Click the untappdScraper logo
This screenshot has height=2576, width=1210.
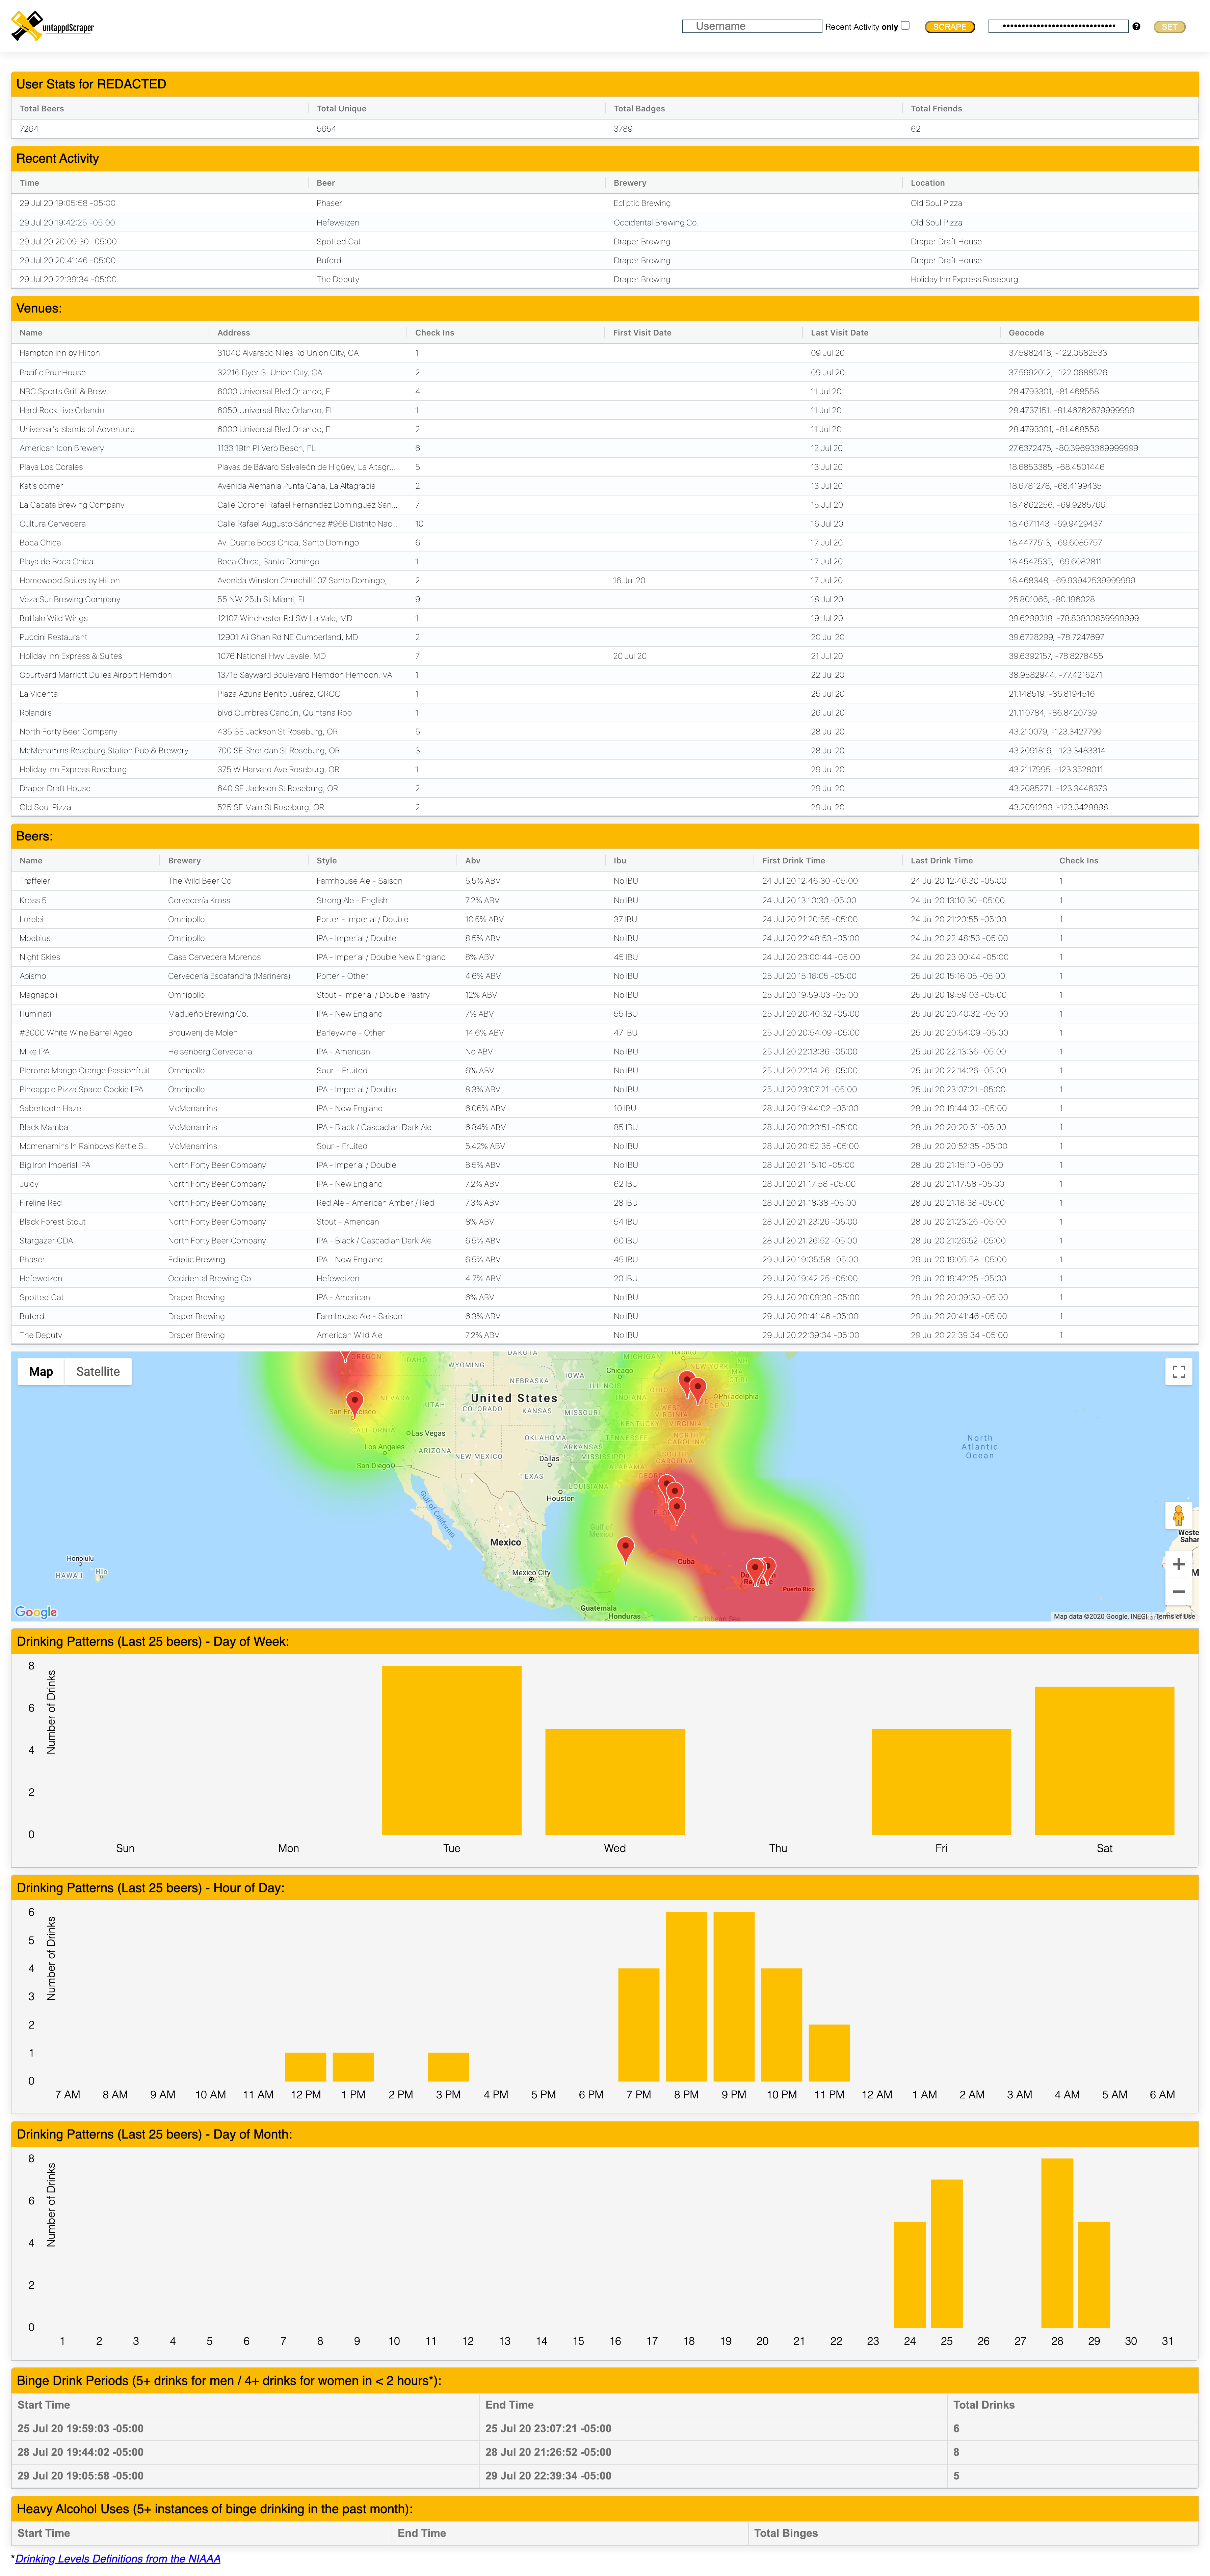[x=52, y=26]
